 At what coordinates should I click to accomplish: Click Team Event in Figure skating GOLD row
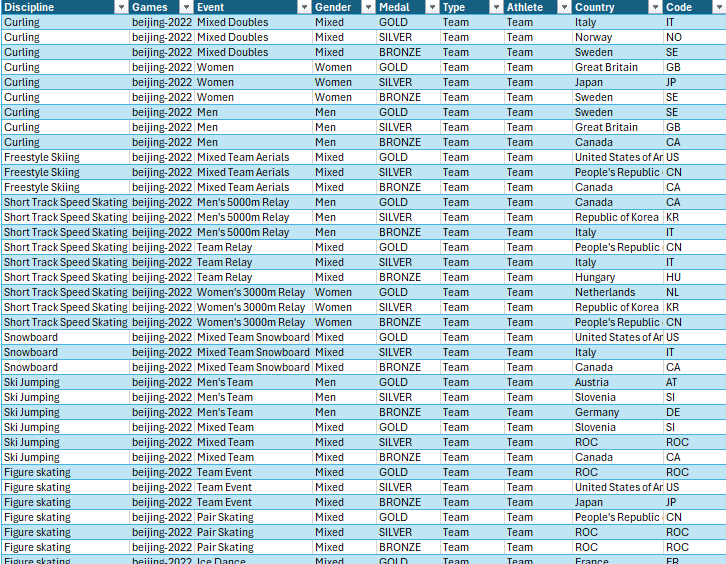tap(253, 472)
